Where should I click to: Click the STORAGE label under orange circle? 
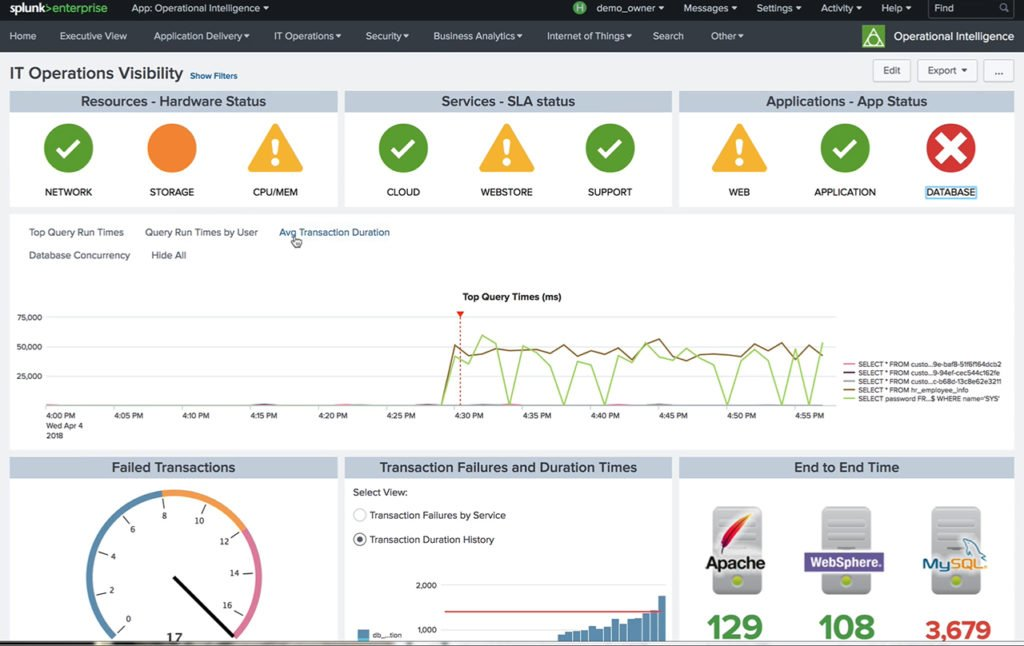[172, 192]
